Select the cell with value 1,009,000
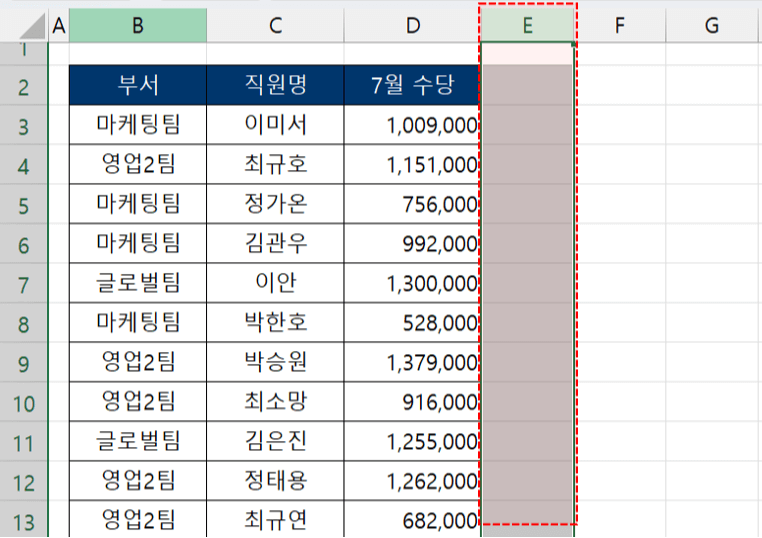Screen dimensions: 762x538 pyautogui.click(x=412, y=125)
